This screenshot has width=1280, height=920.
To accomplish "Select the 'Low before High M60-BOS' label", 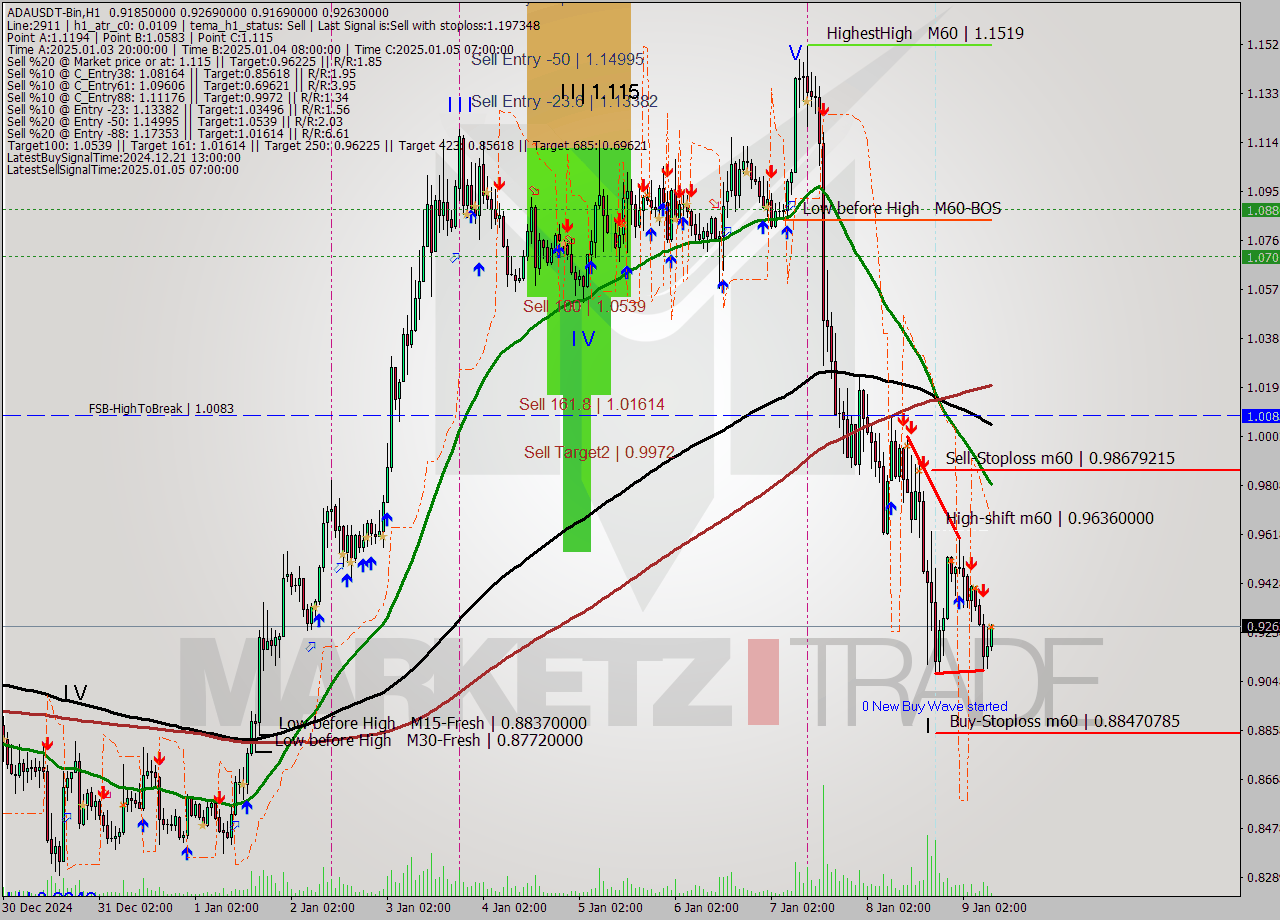I will point(901,208).
